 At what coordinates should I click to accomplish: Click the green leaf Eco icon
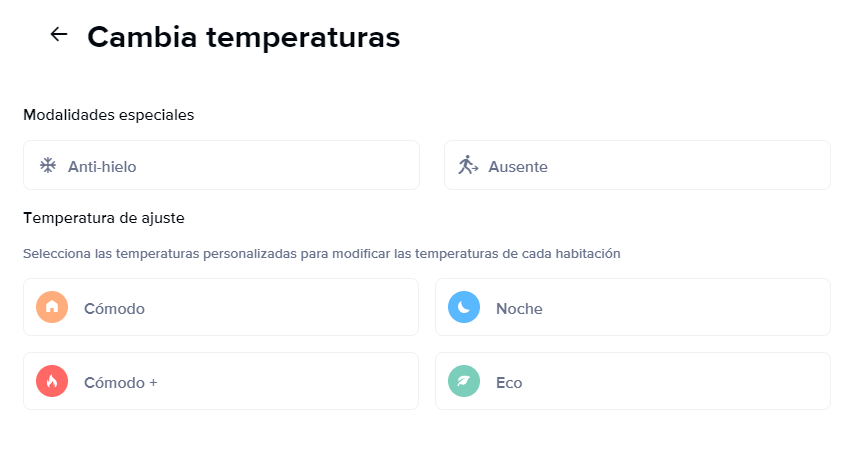tap(464, 381)
